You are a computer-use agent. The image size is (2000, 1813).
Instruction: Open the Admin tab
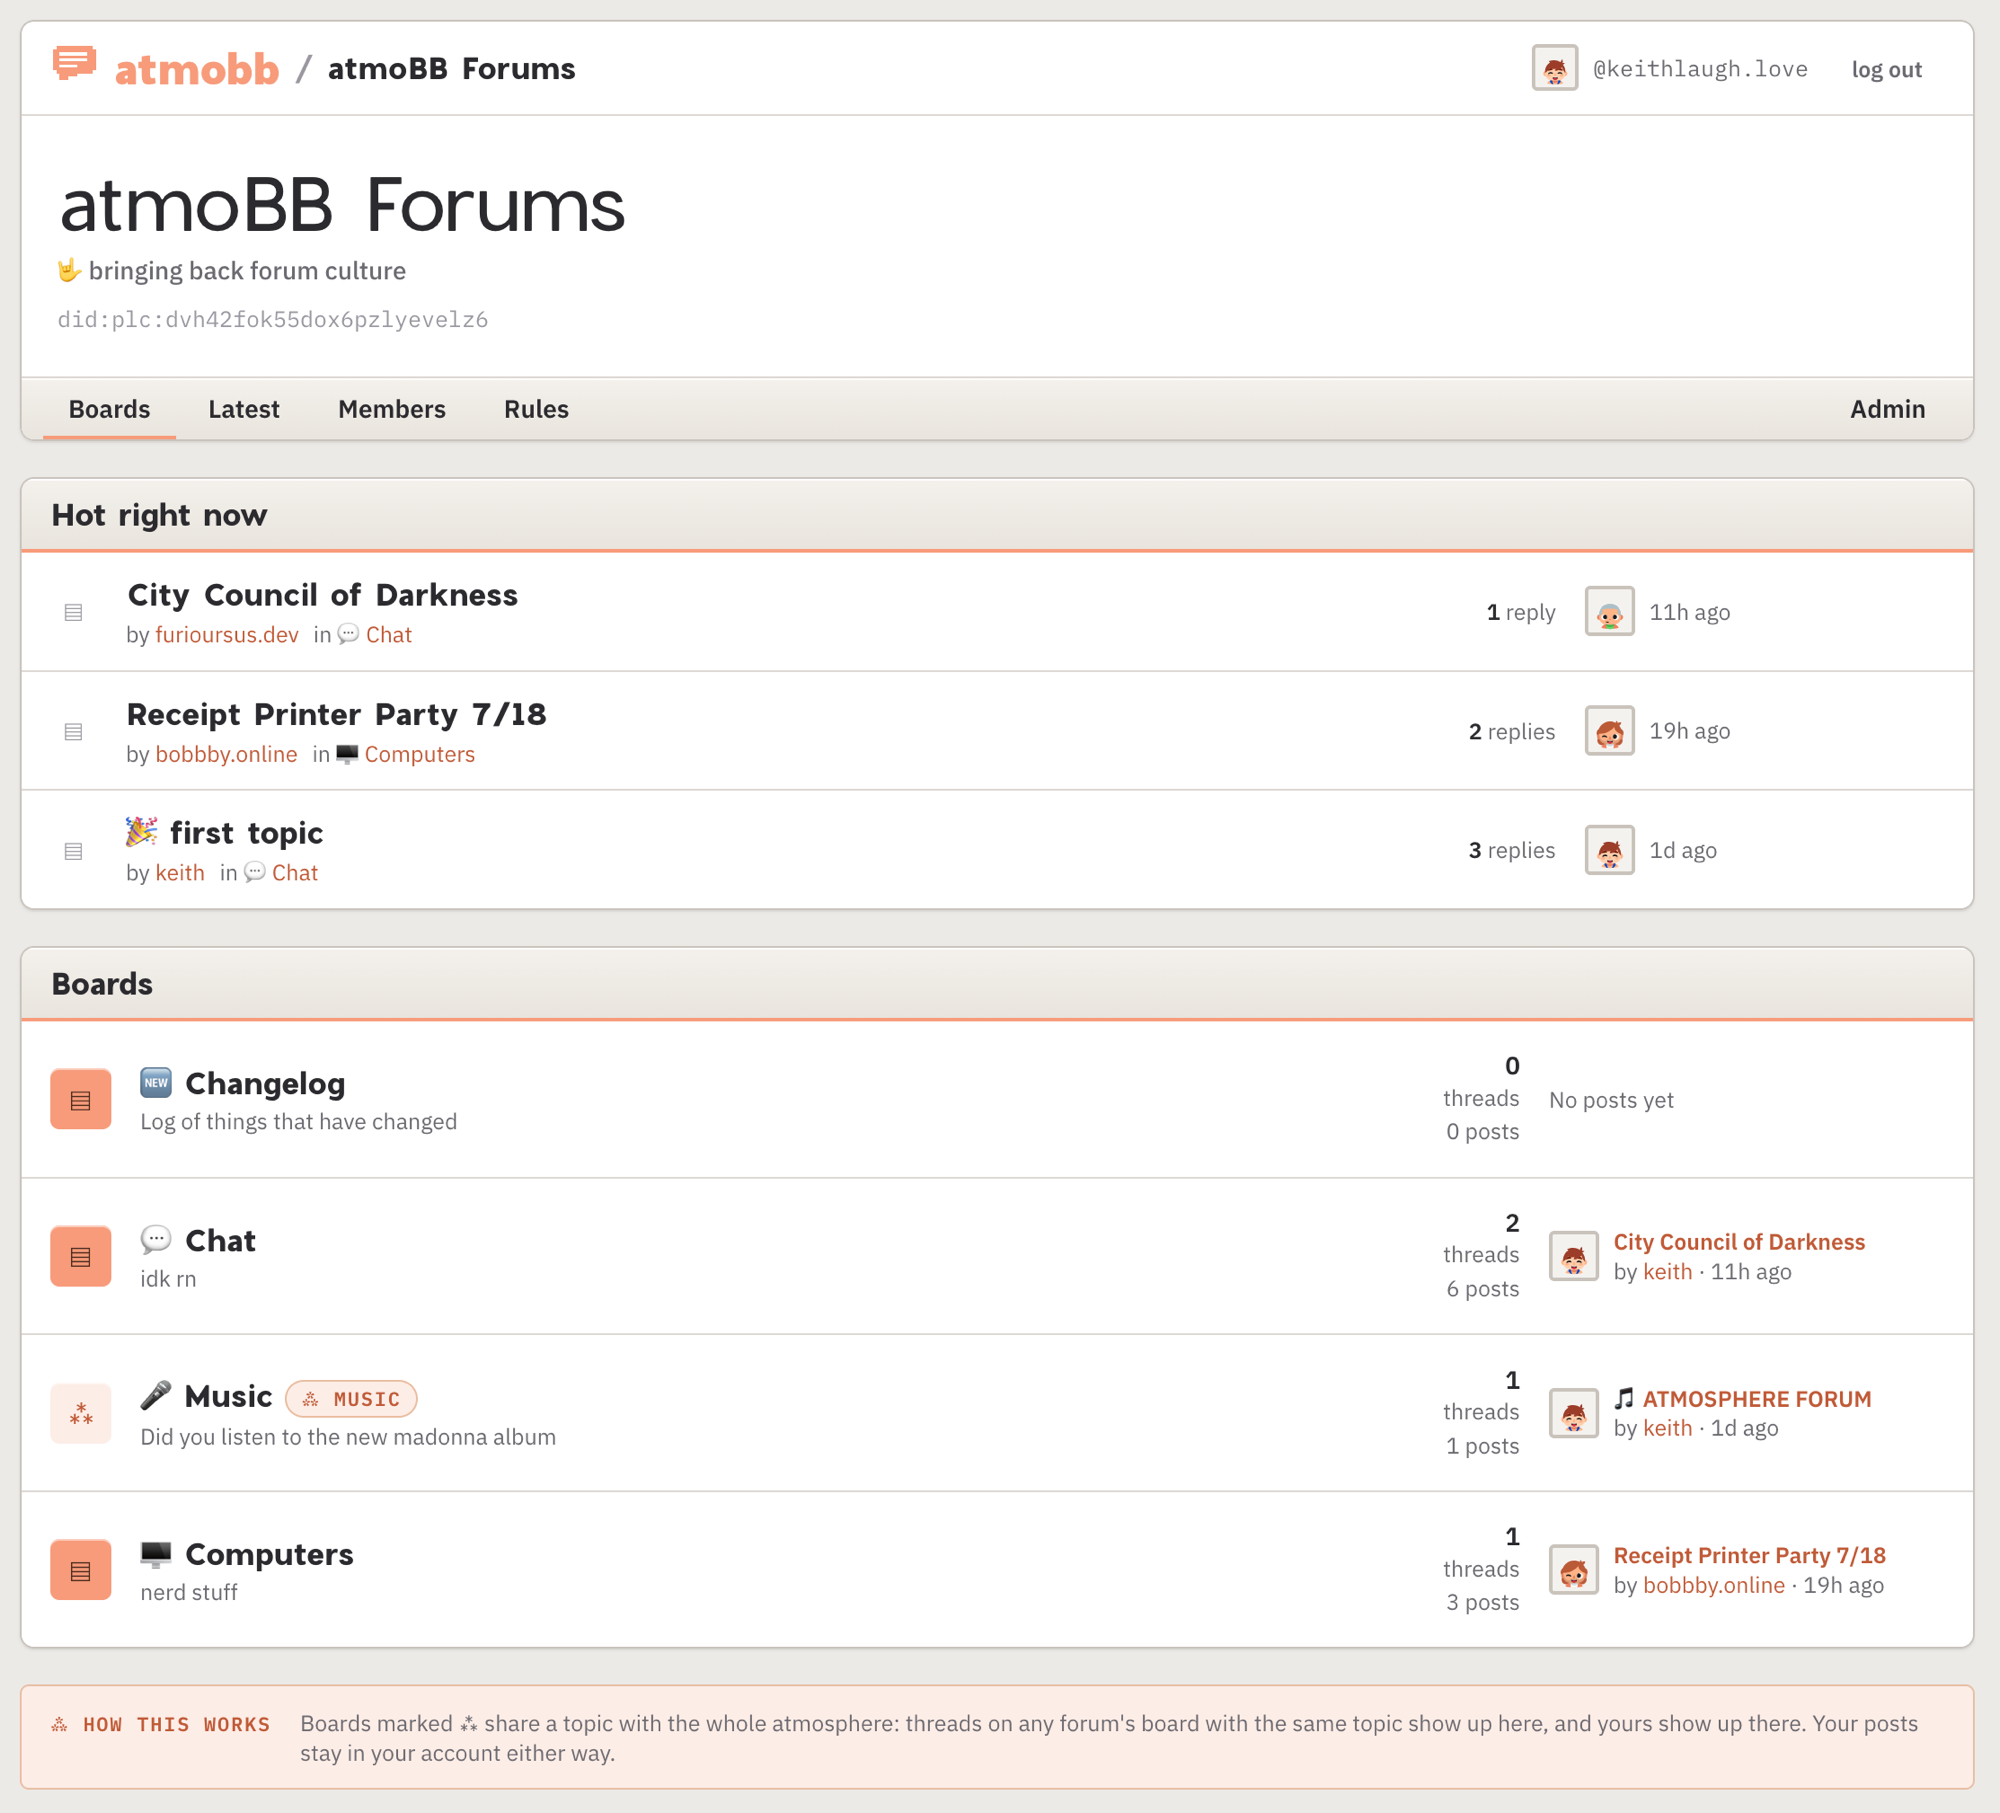1887,409
